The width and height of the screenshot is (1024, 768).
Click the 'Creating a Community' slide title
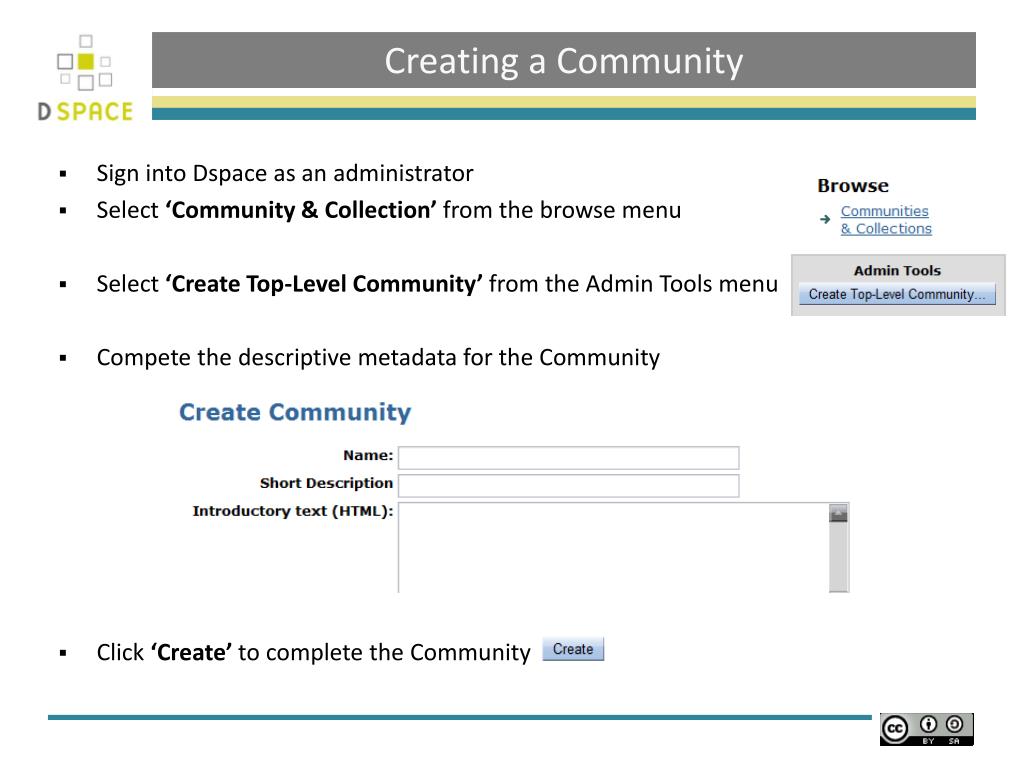(564, 61)
